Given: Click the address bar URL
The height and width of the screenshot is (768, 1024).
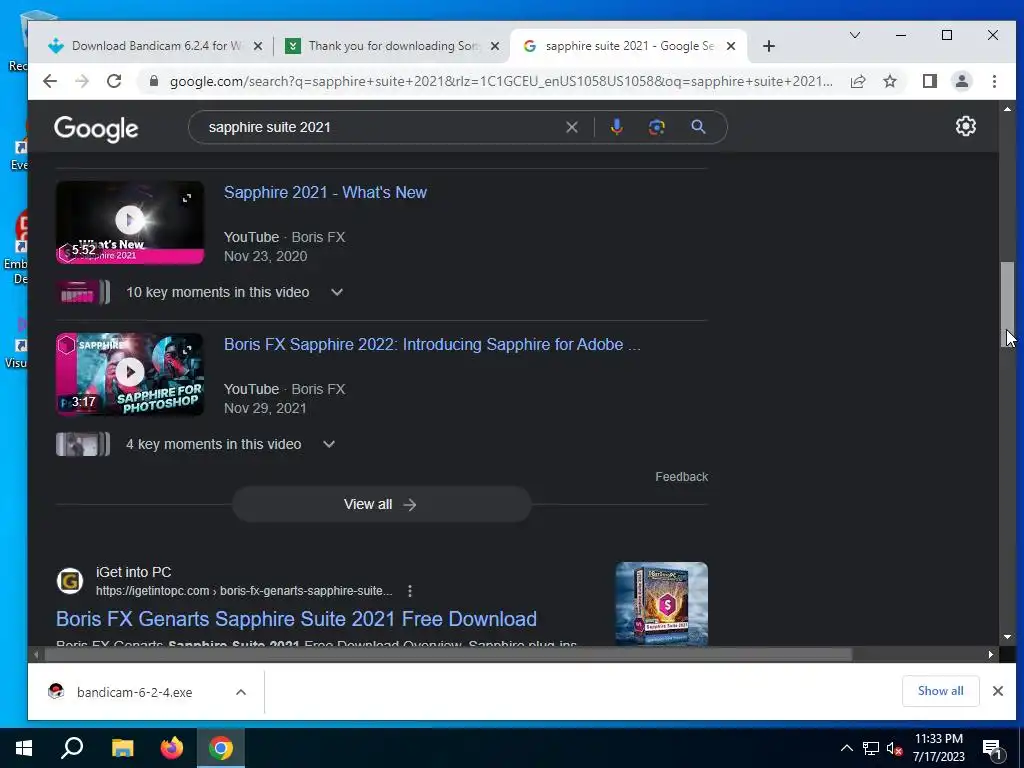Looking at the screenshot, I should [501, 81].
